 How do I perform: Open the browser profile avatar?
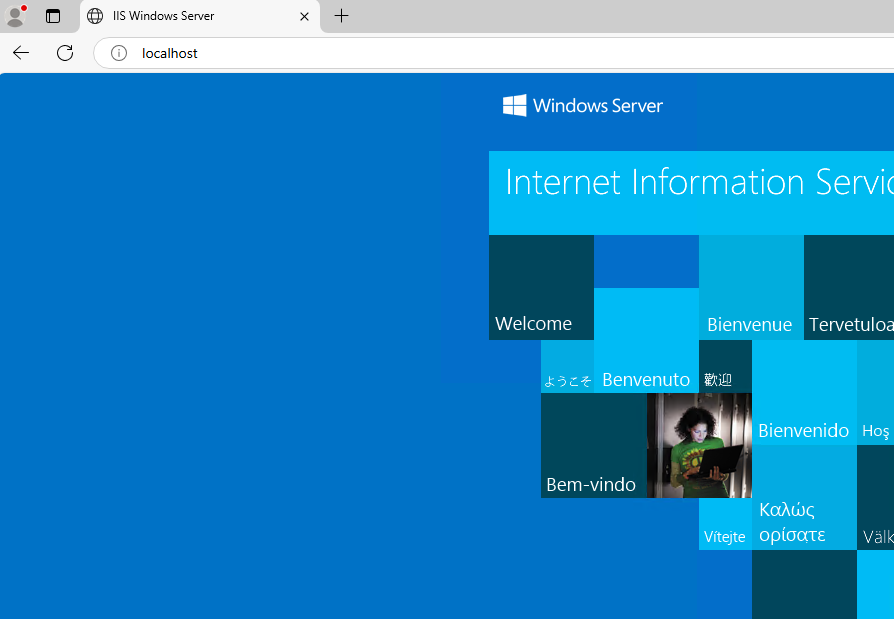click(x=15, y=16)
